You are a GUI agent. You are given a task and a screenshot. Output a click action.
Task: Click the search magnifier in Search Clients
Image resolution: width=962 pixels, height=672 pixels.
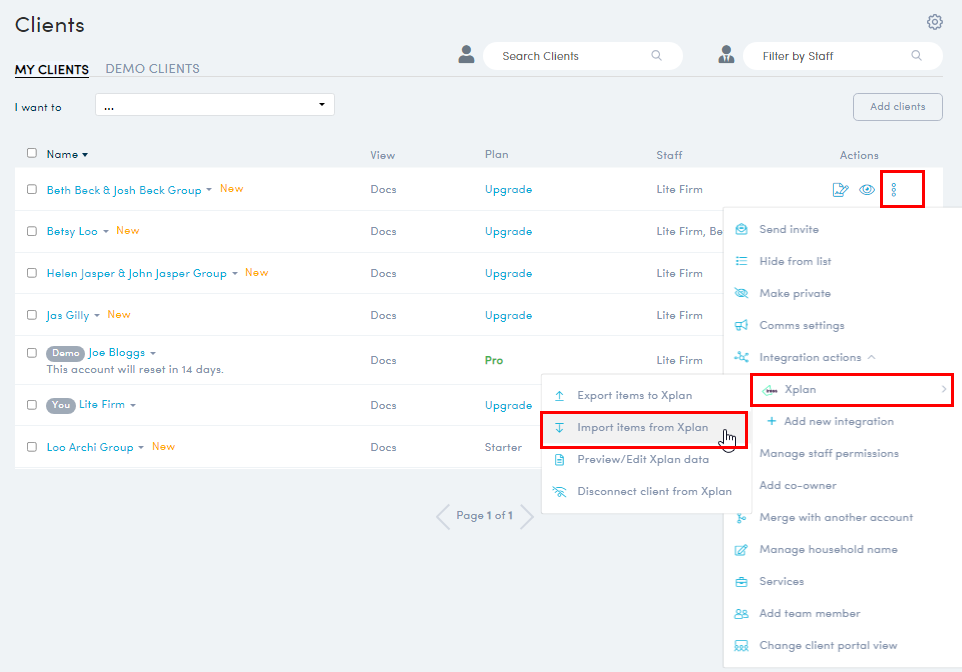657,56
